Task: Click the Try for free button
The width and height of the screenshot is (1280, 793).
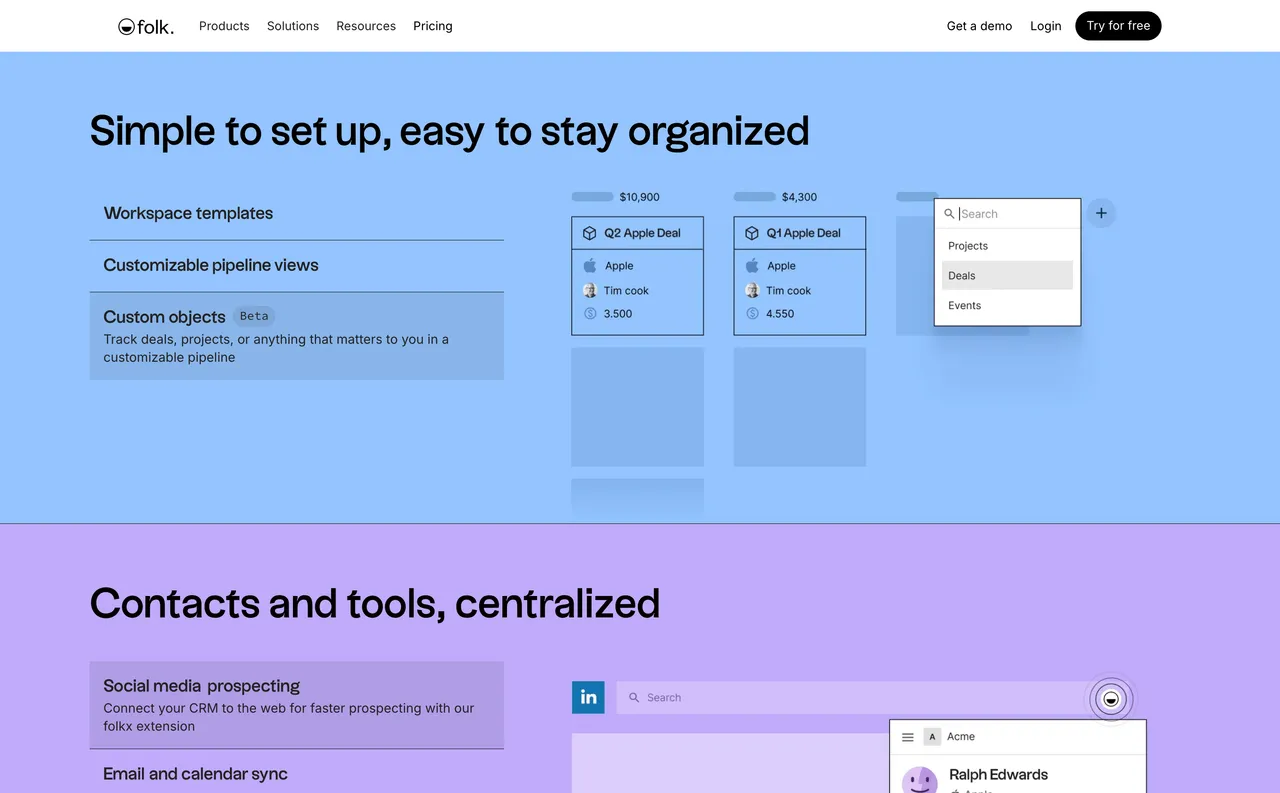Action: tap(1118, 26)
